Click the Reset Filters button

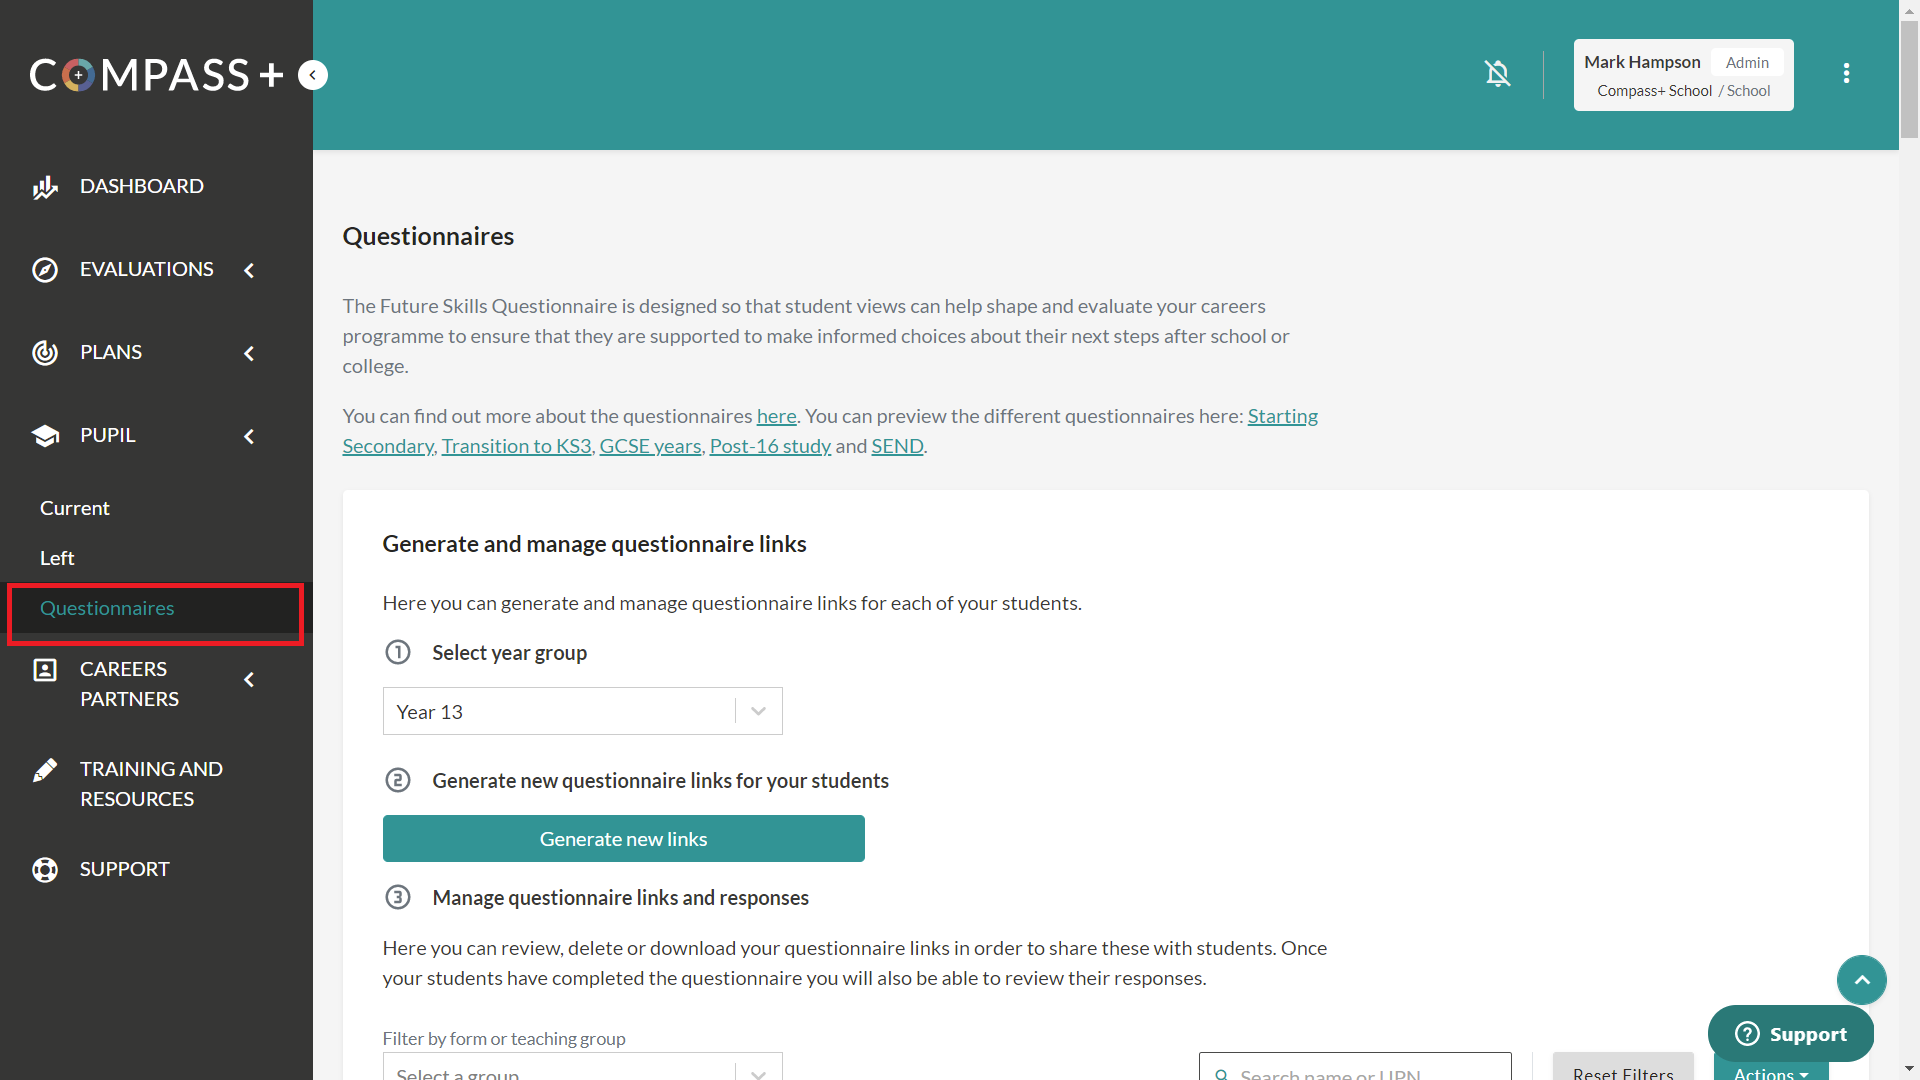(1622, 1072)
